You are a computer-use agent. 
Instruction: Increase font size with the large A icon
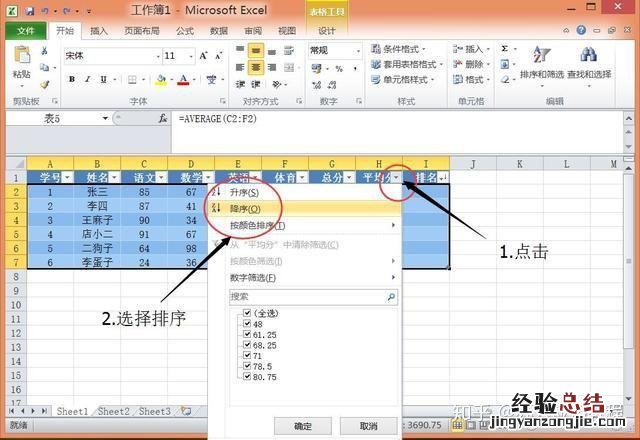click(203, 56)
